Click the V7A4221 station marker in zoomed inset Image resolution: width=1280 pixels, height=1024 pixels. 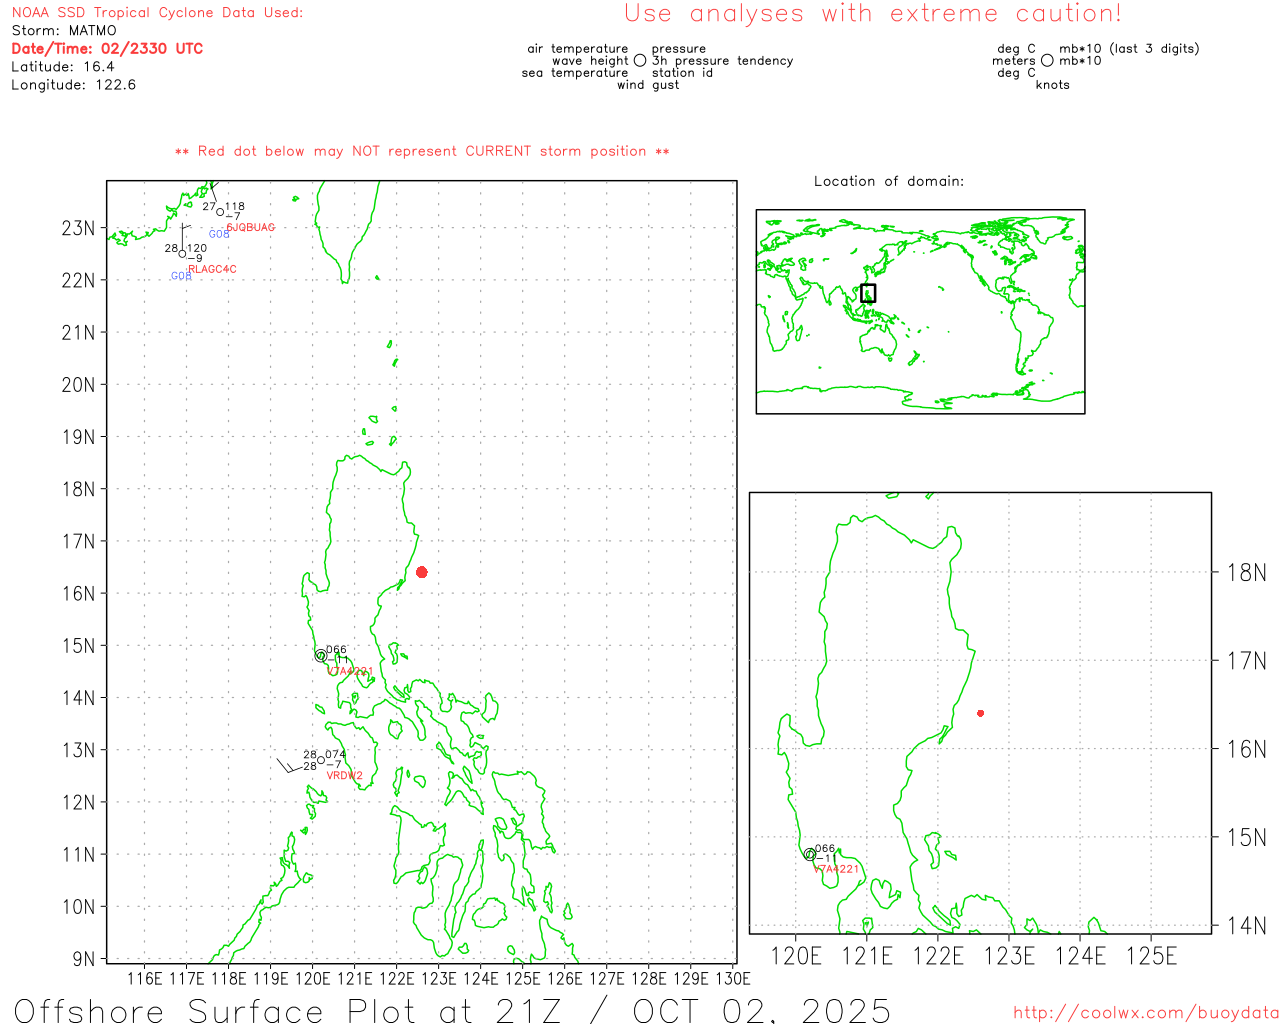point(810,855)
